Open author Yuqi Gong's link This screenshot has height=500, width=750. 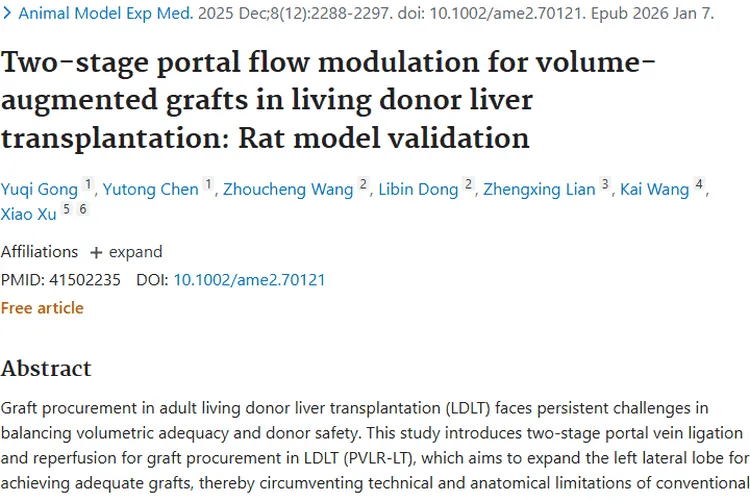click(x=38, y=189)
